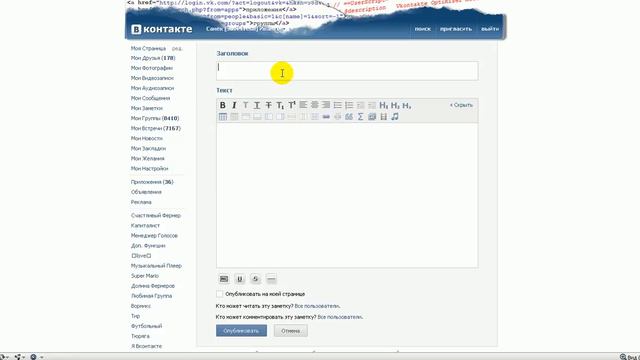
Task: Open 'поиск' in header menu
Action: point(422,29)
